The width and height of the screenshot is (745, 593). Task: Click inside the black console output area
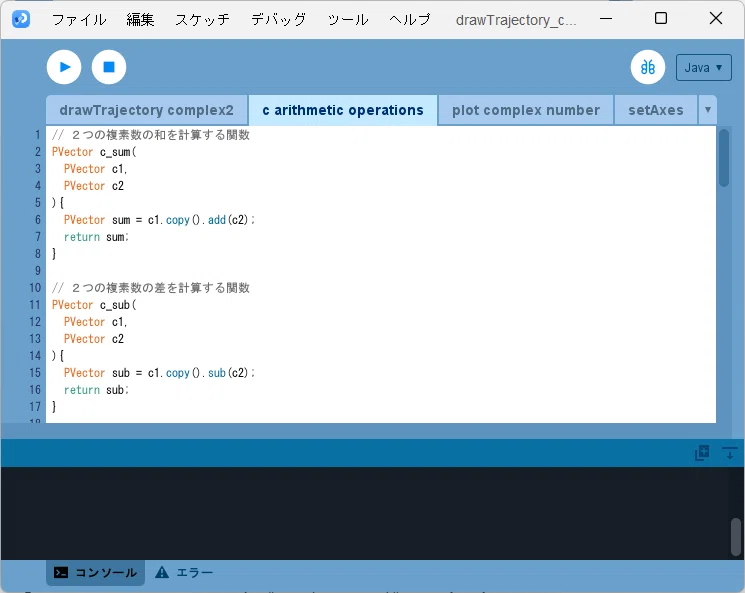(x=365, y=513)
